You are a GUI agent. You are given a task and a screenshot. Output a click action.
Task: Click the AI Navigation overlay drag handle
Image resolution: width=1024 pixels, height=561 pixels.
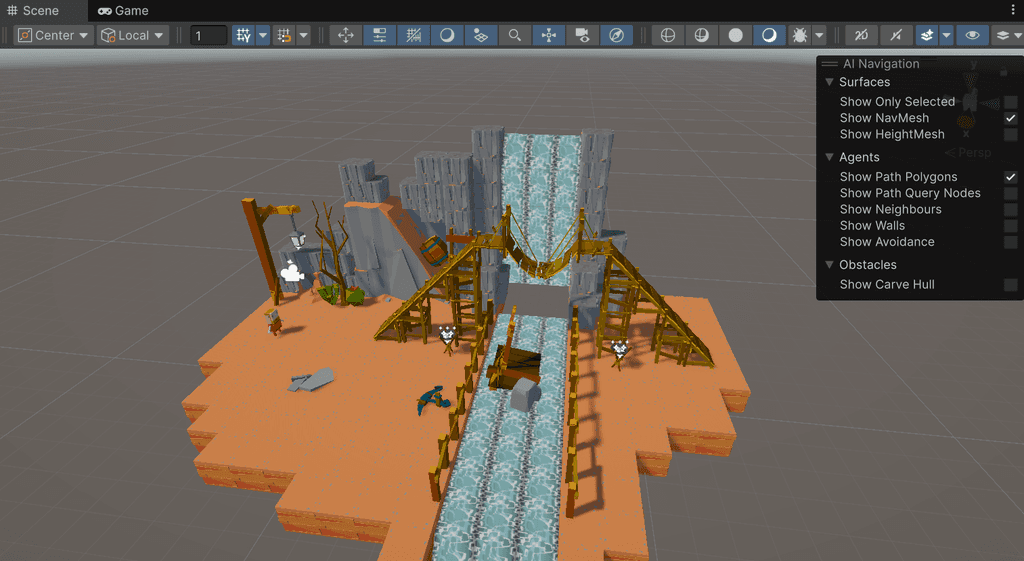(829, 64)
